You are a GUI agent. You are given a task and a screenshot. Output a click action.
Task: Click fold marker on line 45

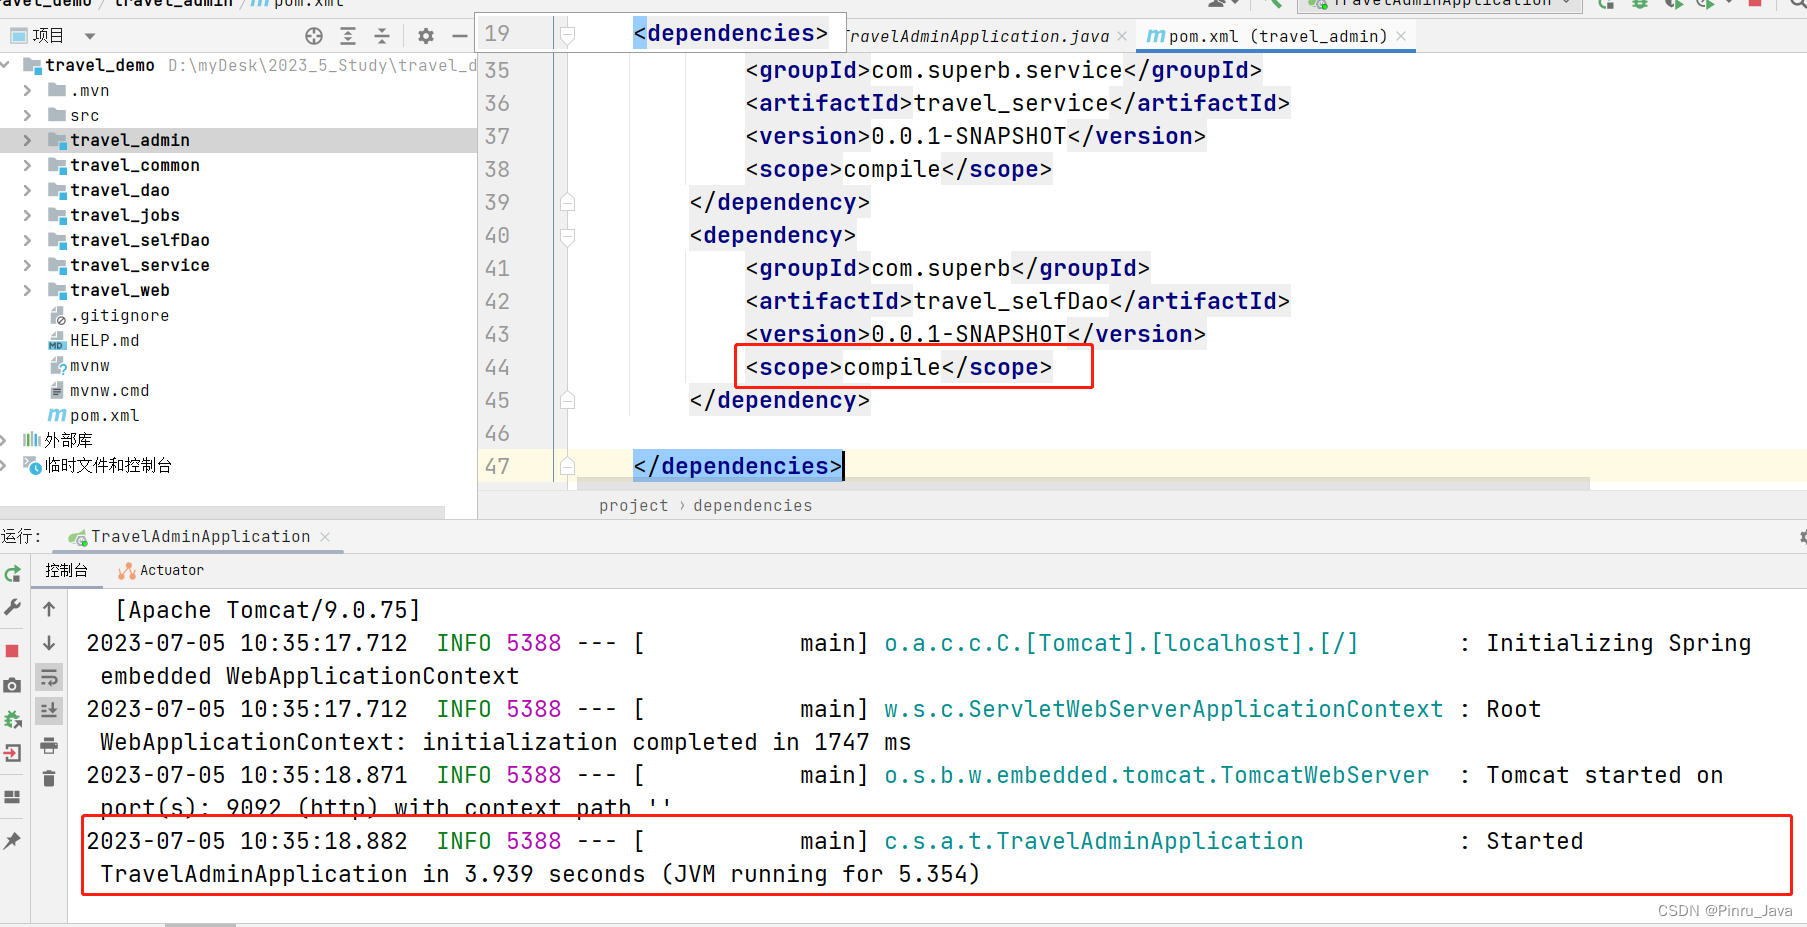pos(567,400)
